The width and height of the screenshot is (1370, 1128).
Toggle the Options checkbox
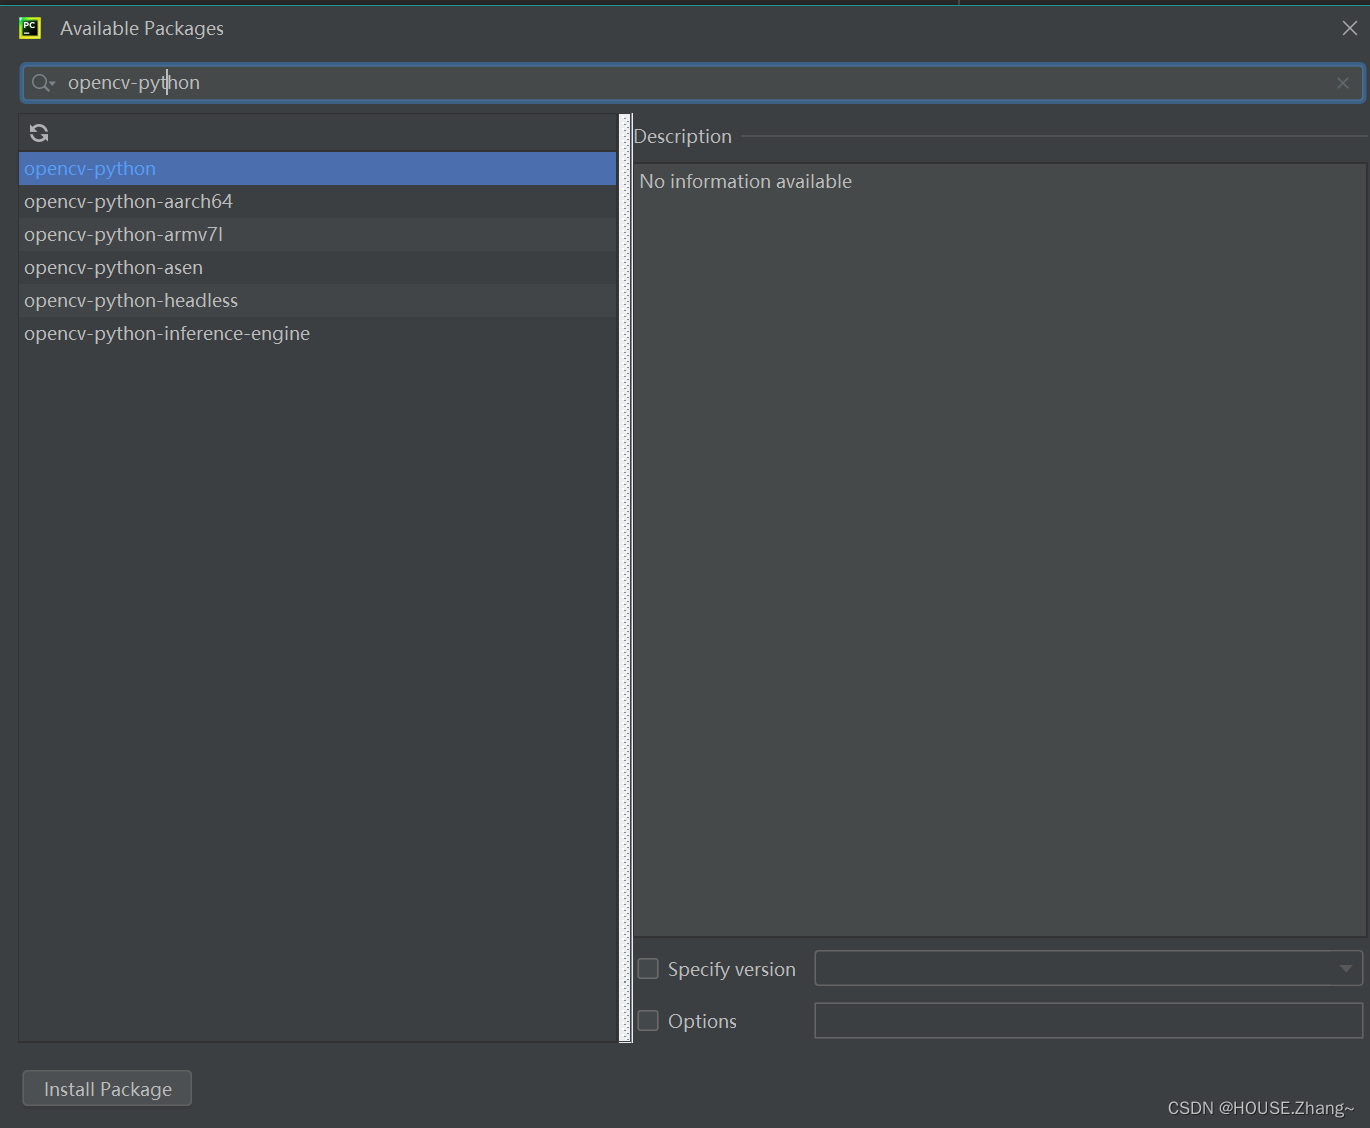648,1021
